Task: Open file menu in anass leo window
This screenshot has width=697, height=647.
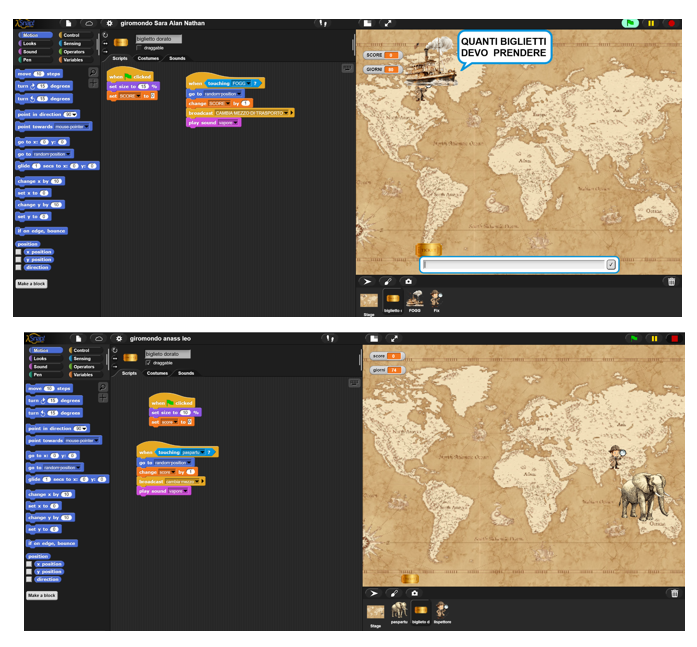Action: pyautogui.click(x=78, y=339)
